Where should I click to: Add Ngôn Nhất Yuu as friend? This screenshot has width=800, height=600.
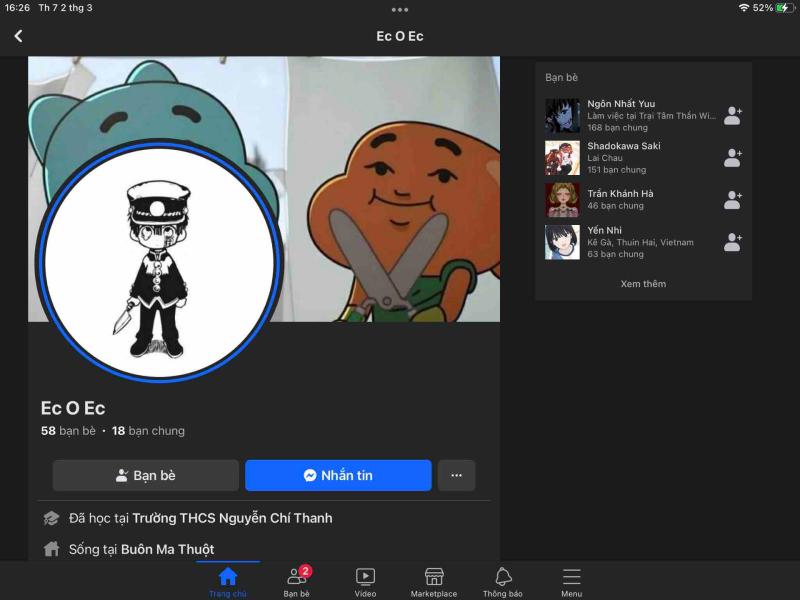pos(733,116)
